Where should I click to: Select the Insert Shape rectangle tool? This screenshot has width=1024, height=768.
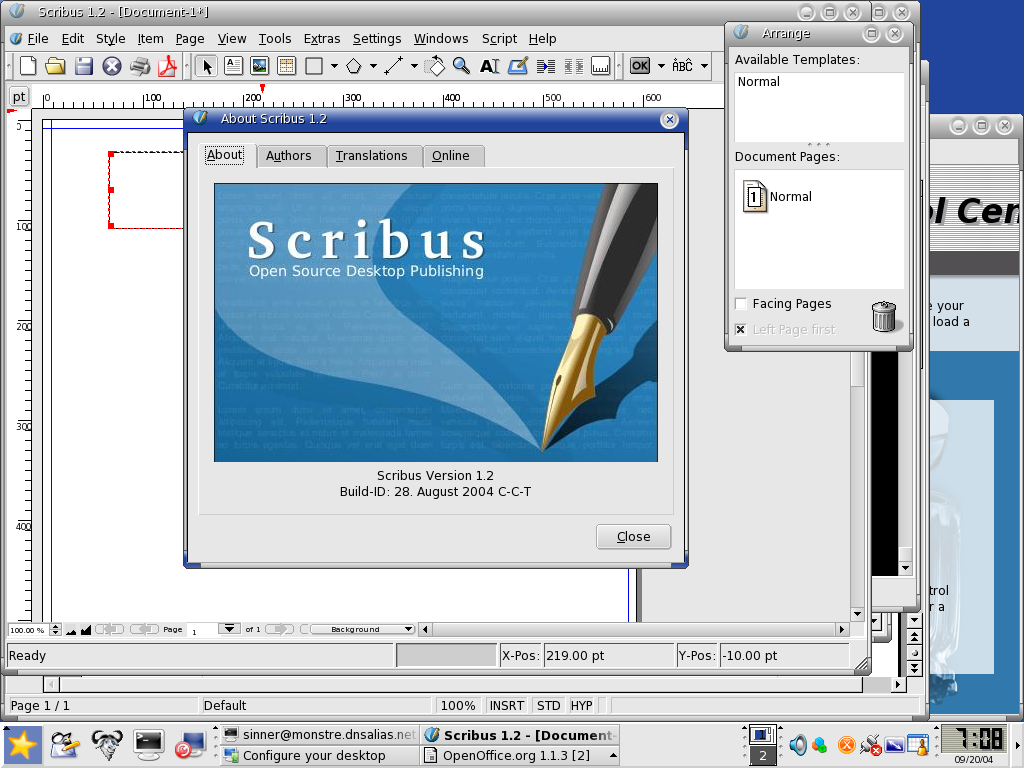pyautogui.click(x=314, y=66)
